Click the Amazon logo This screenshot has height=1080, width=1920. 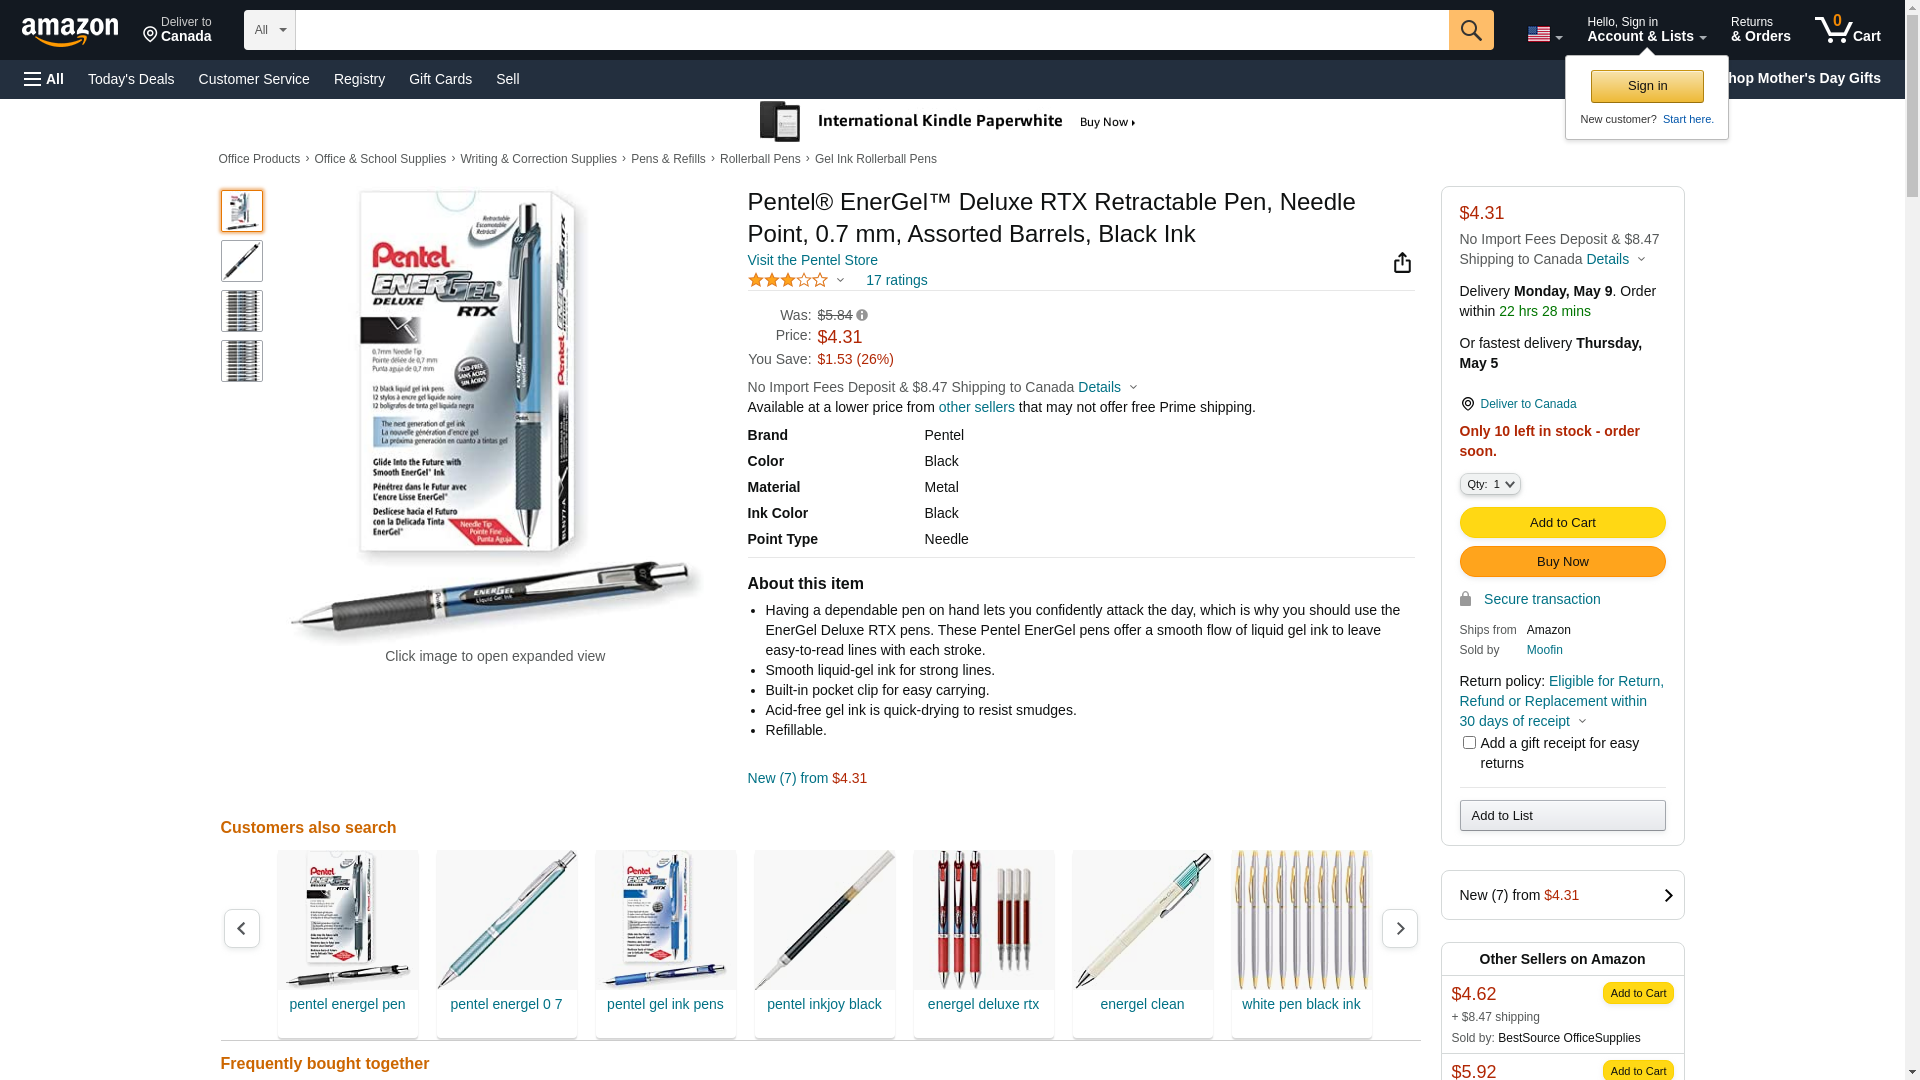70,31
